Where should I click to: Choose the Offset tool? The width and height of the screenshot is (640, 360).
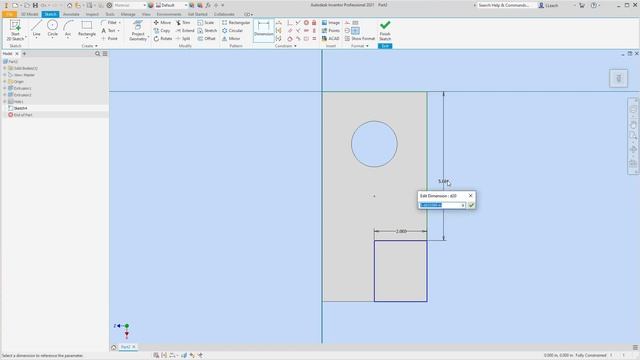click(207, 38)
